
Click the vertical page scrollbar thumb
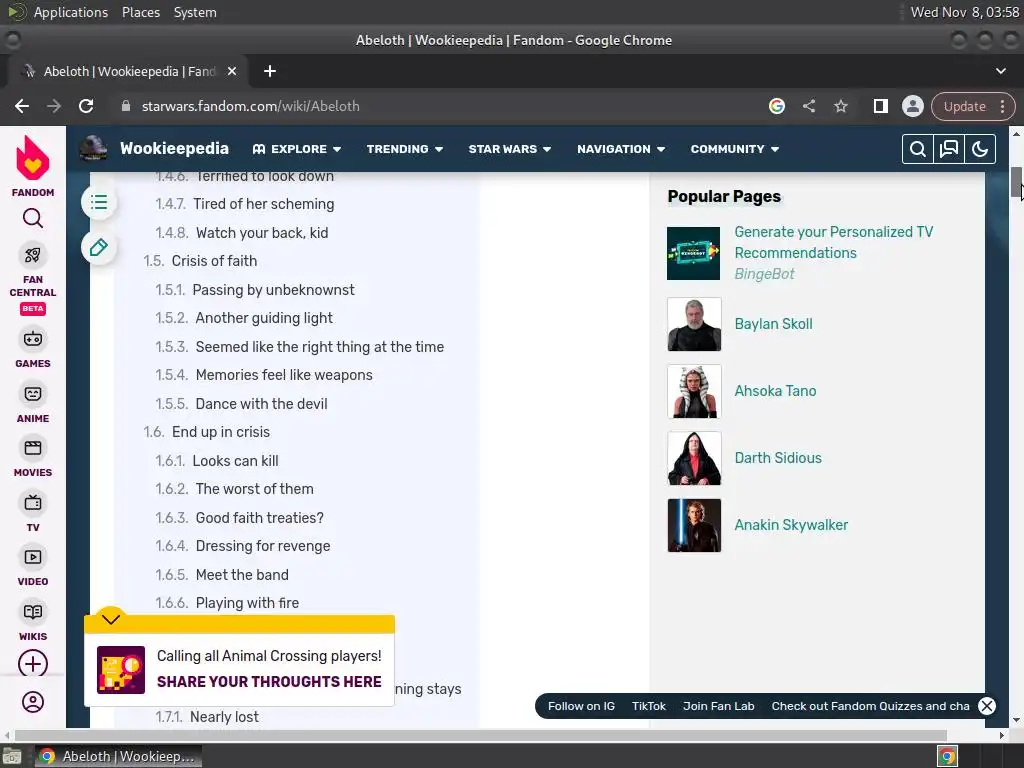coord(1017,182)
